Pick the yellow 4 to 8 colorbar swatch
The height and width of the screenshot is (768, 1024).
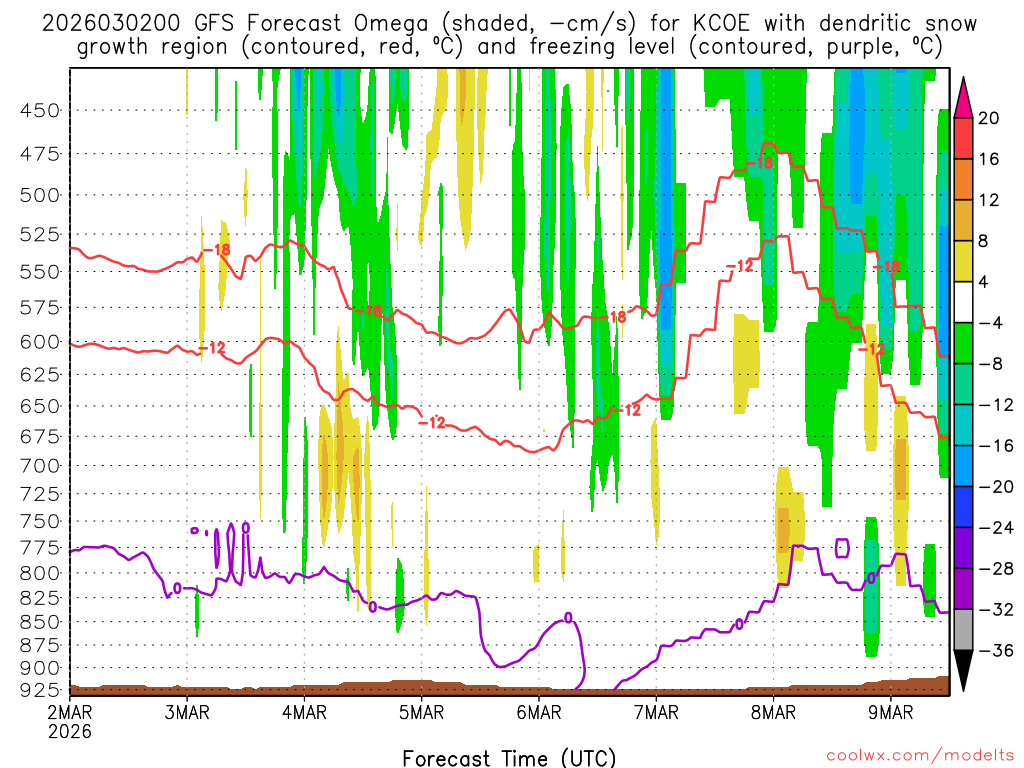[x=963, y=261]
